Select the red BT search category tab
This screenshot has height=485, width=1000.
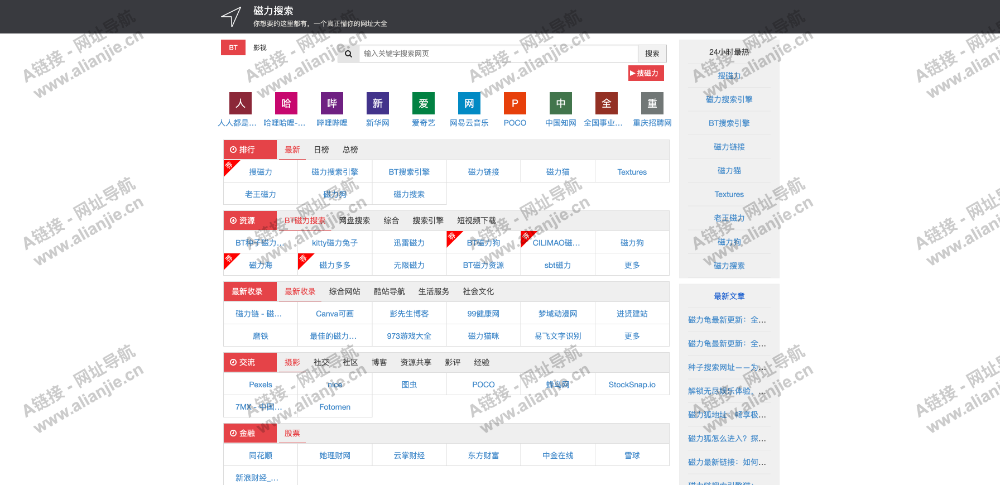[x=233, y=48]
